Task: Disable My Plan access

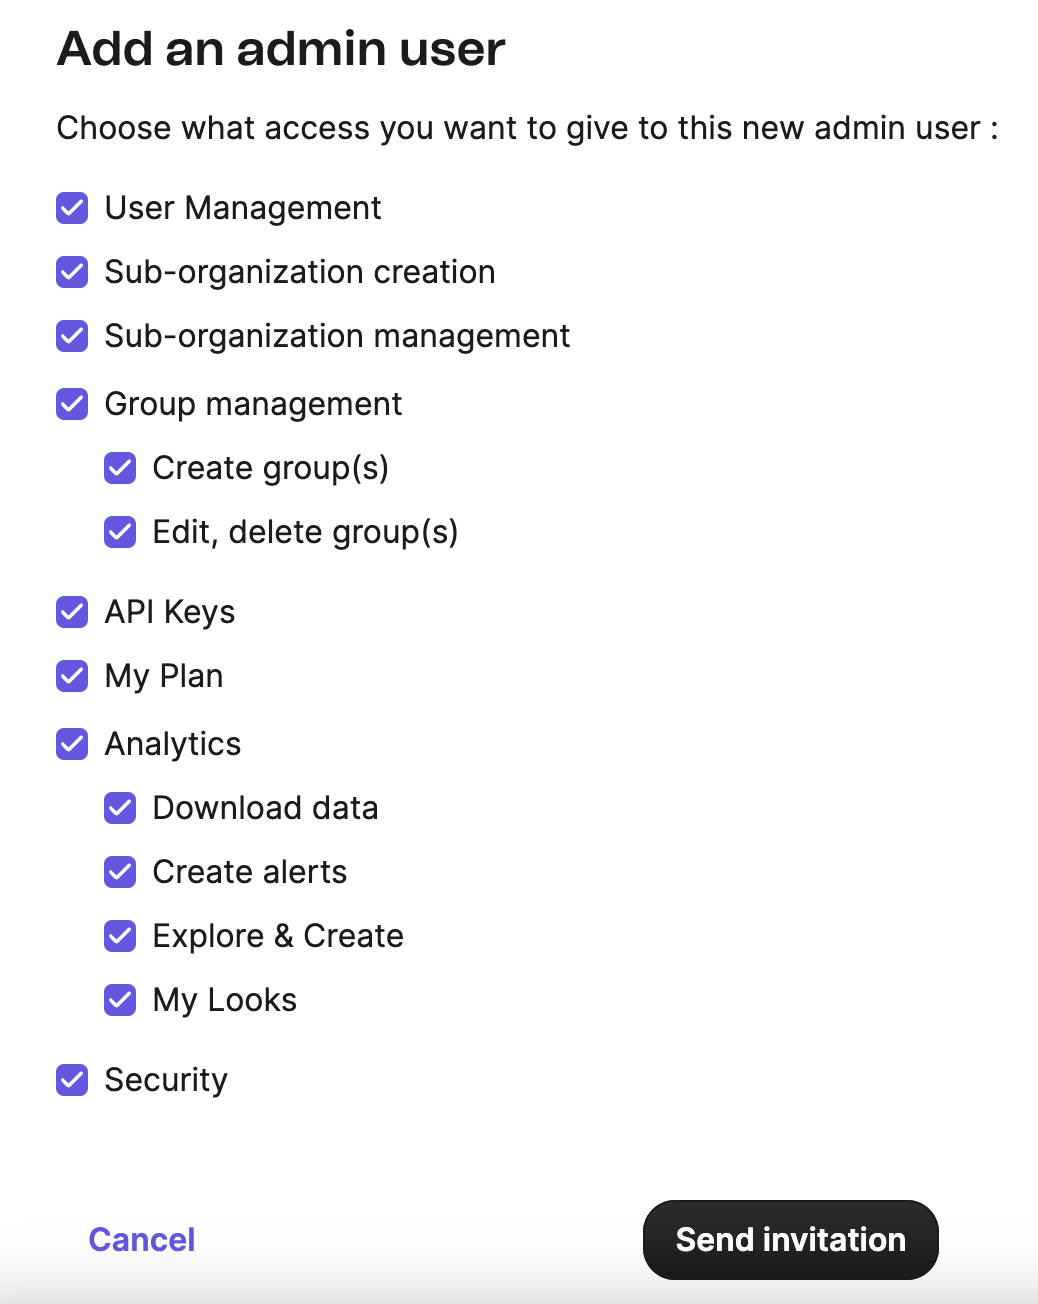Action: point(72,676)
